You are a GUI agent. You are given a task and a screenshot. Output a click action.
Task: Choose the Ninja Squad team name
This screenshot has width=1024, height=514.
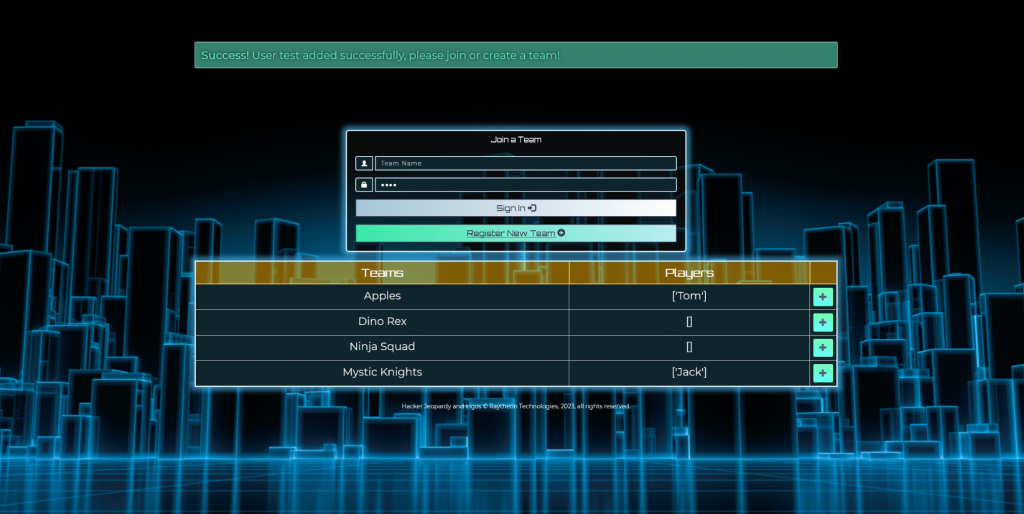pyautogui.click(x=382, y=347)
